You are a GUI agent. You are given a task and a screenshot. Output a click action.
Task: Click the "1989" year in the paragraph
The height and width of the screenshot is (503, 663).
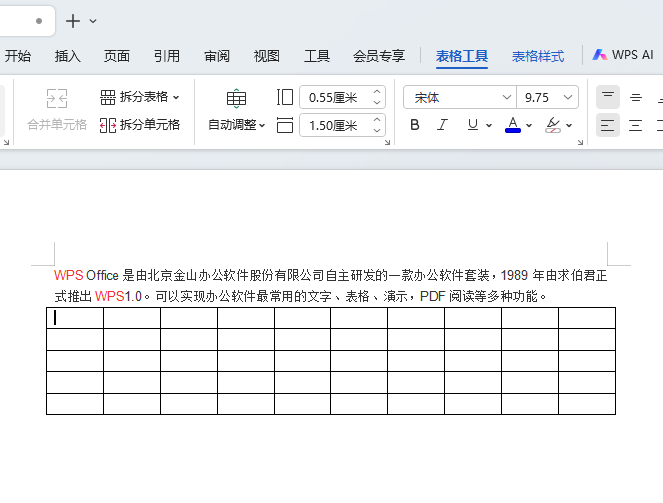[514, 276]
